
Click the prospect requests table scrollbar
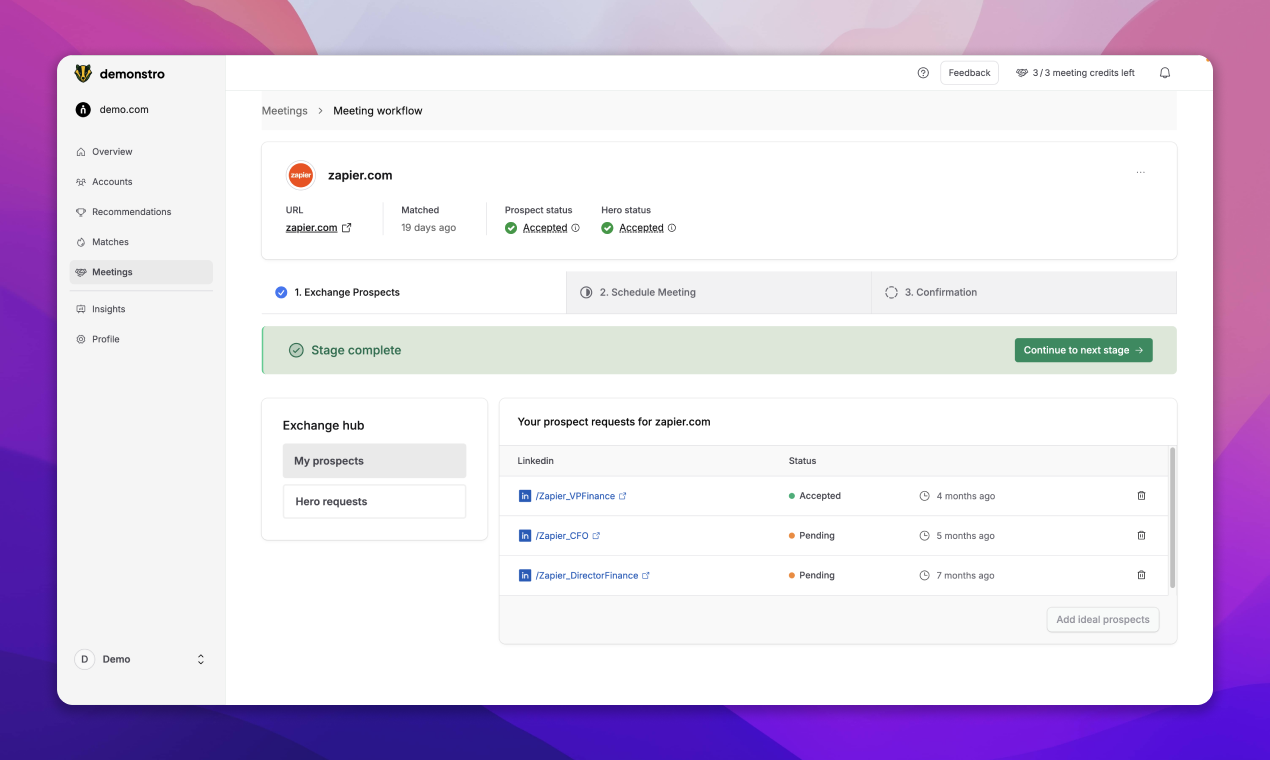tap(1172, 518)
